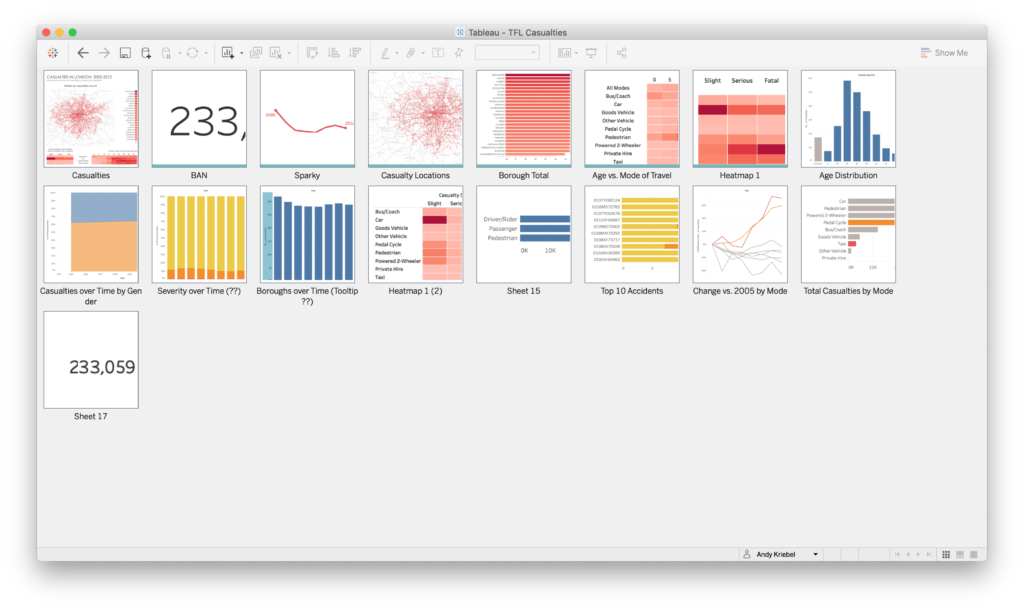The height and width of the screenshot is (610, 1024).
Task: Select the Change vs. 2005 by Mode thumbnail
Action: tap(740, 234)
